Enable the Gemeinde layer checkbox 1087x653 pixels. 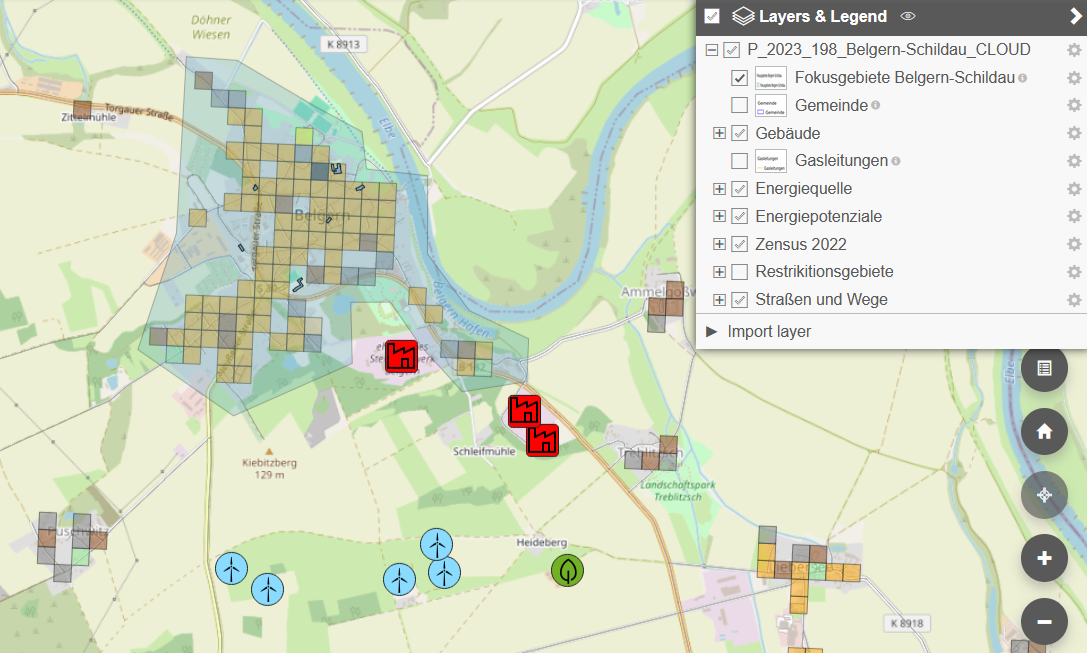coord(740,105)
